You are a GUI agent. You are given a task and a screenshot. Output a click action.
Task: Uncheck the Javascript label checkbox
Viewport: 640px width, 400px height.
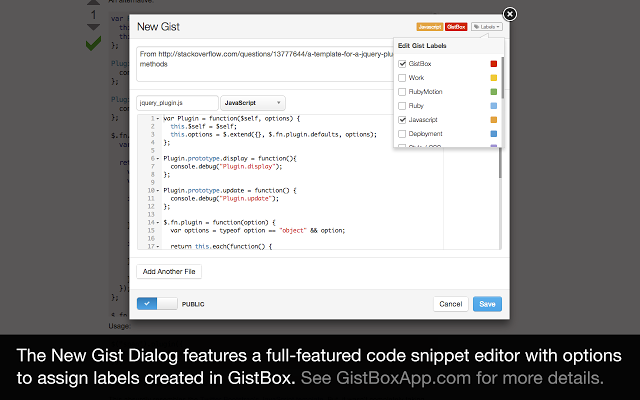[x=402, y=120]
